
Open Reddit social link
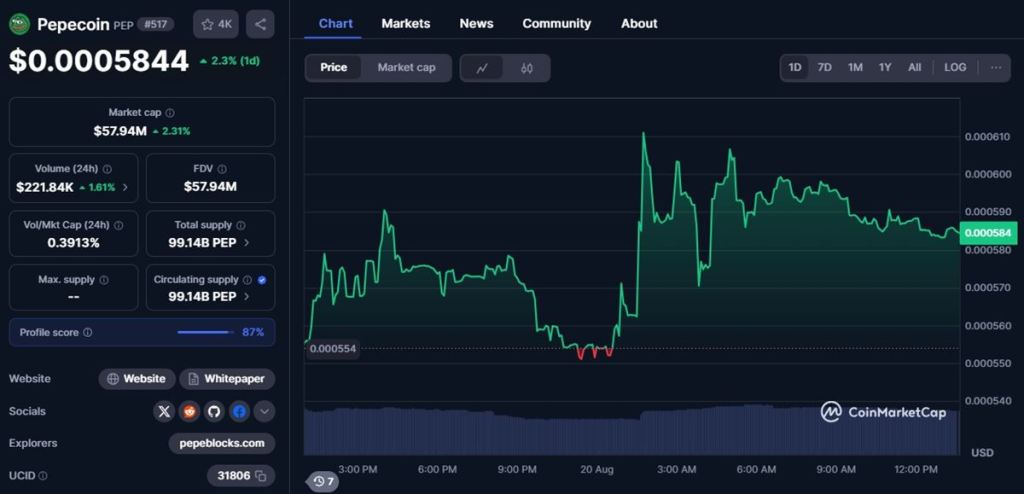[189, 411]
